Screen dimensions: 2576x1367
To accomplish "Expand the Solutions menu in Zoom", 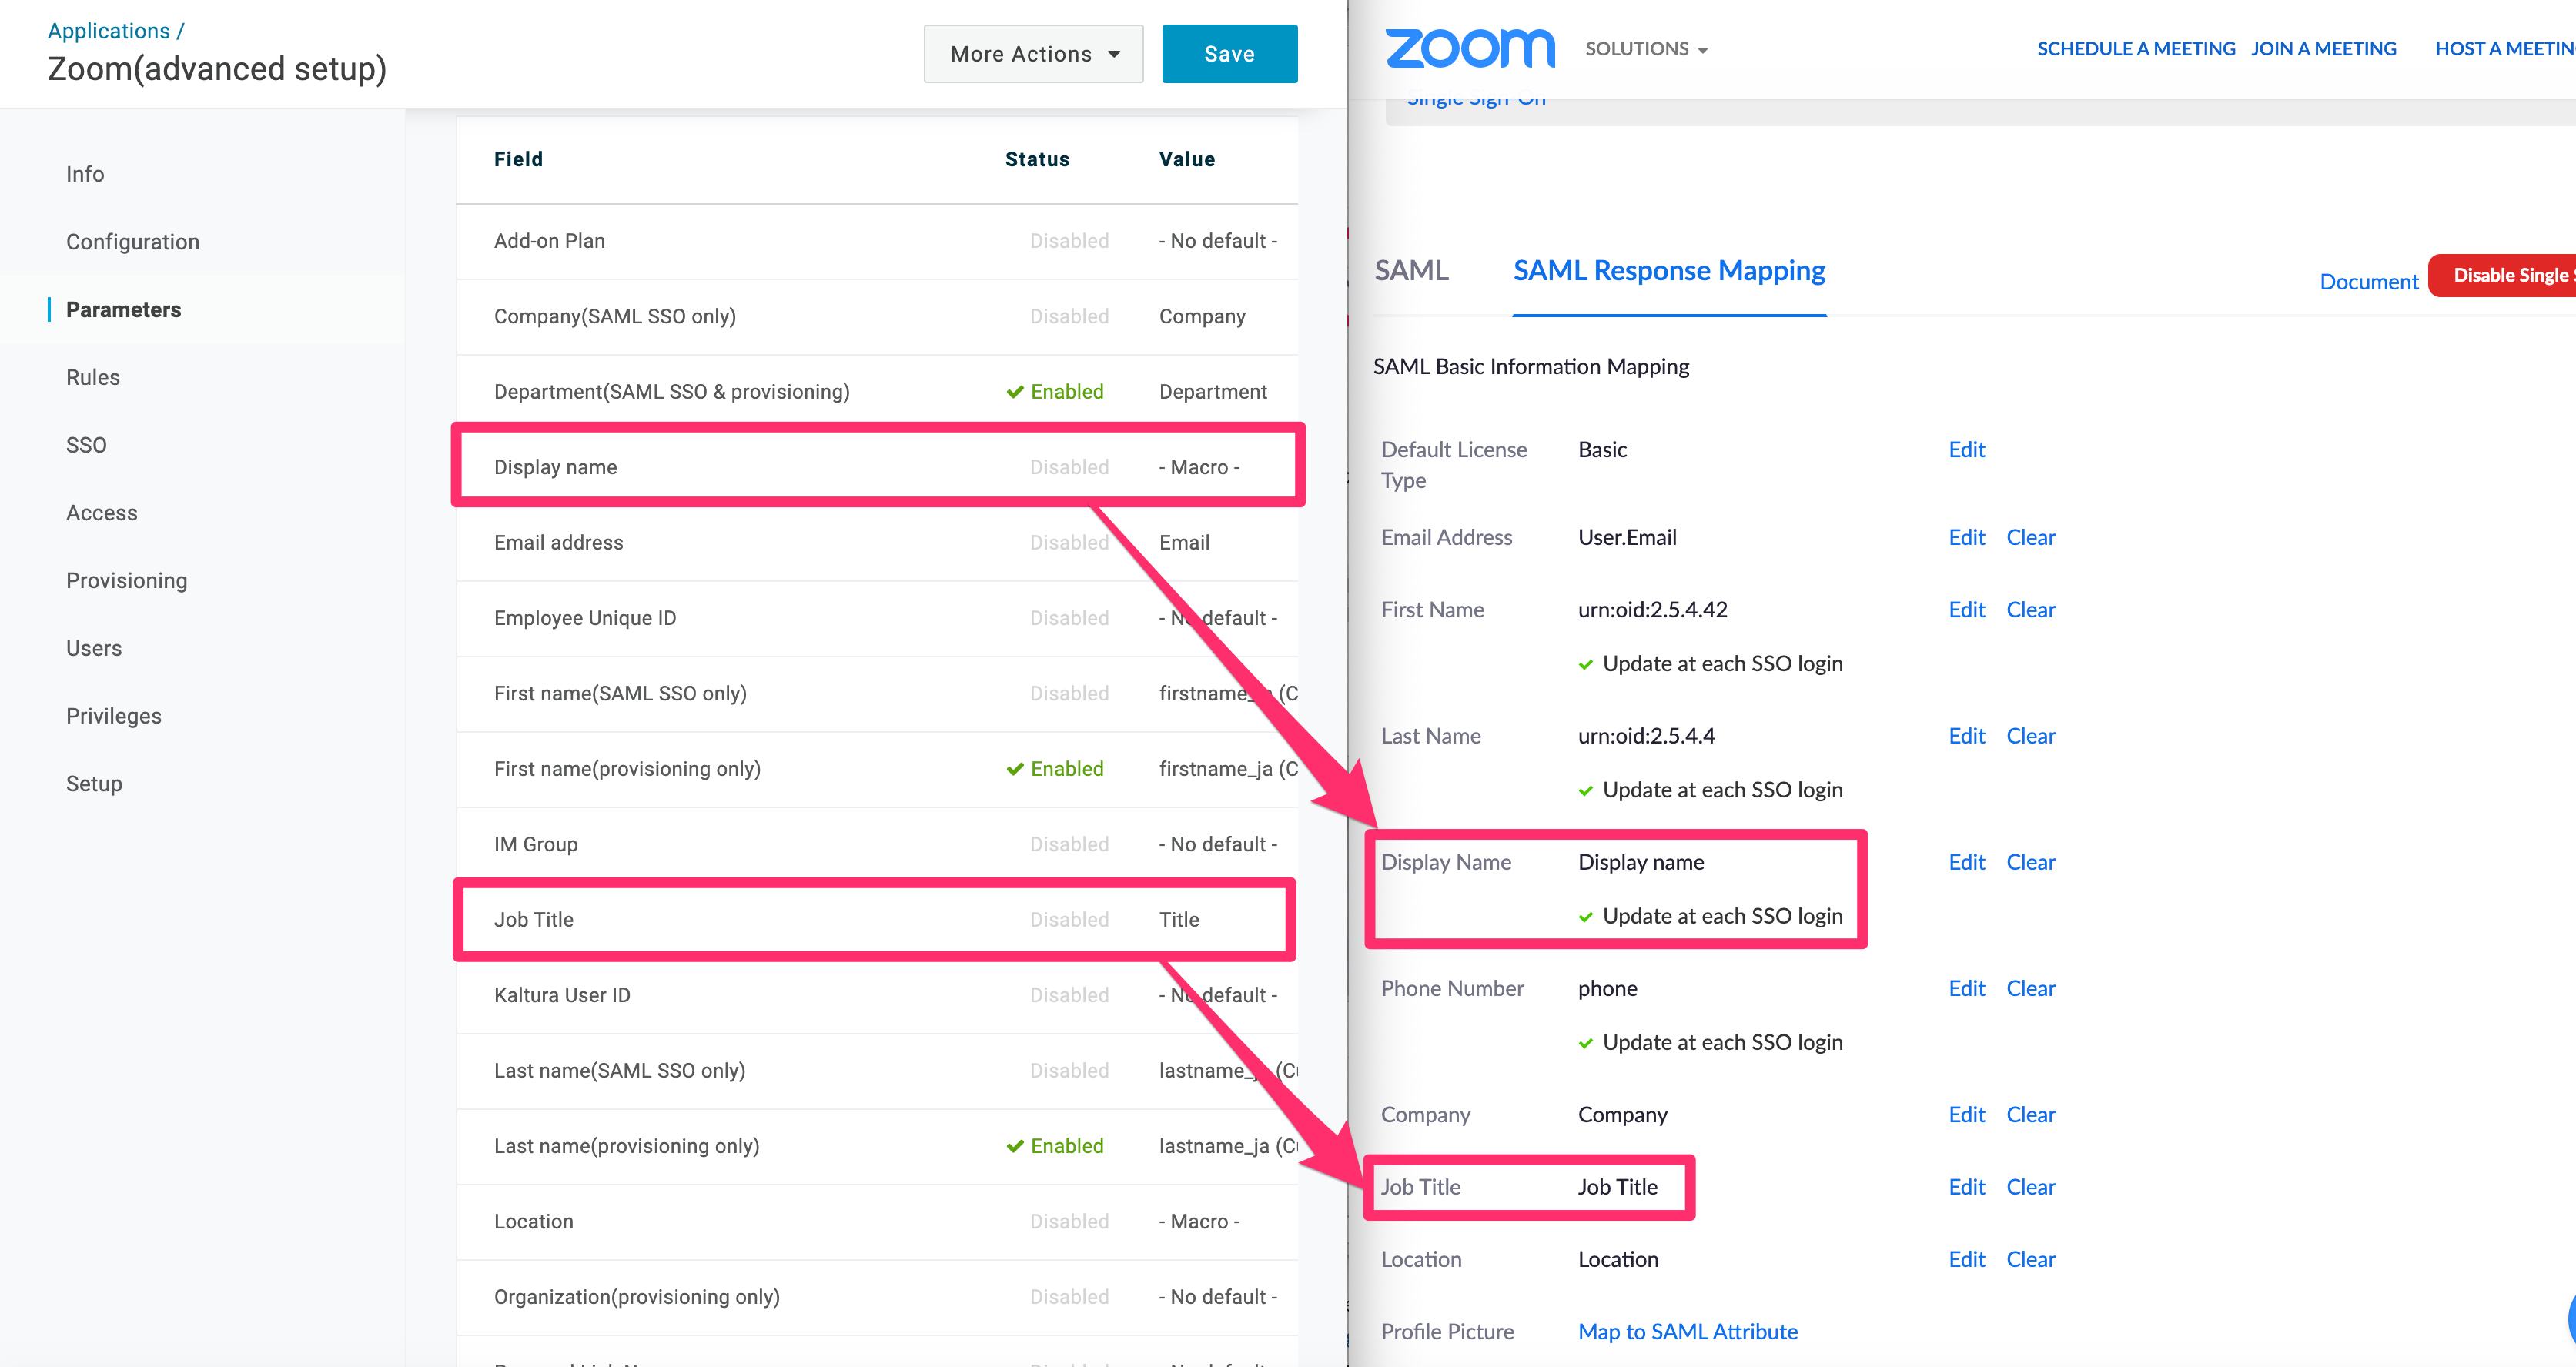I will point(1646,49).
